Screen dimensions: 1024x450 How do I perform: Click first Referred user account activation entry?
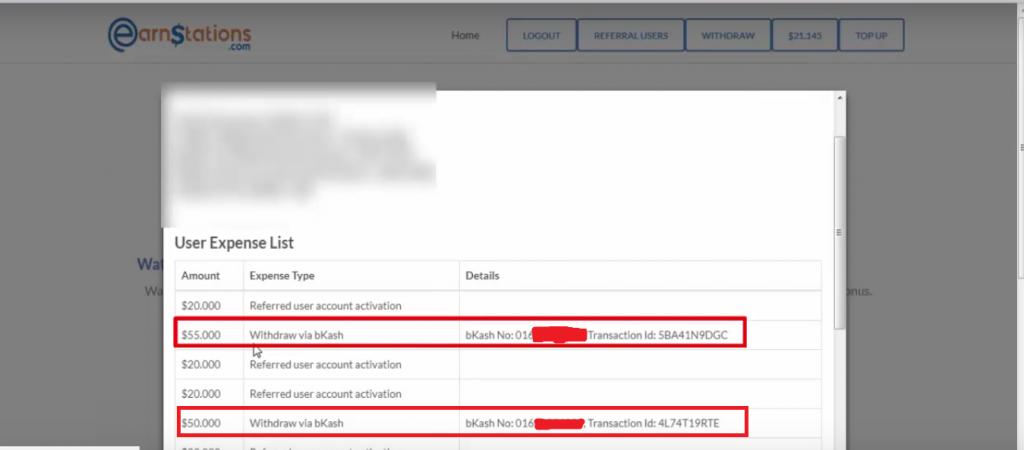pyautogui.click(x=325, y=305)
